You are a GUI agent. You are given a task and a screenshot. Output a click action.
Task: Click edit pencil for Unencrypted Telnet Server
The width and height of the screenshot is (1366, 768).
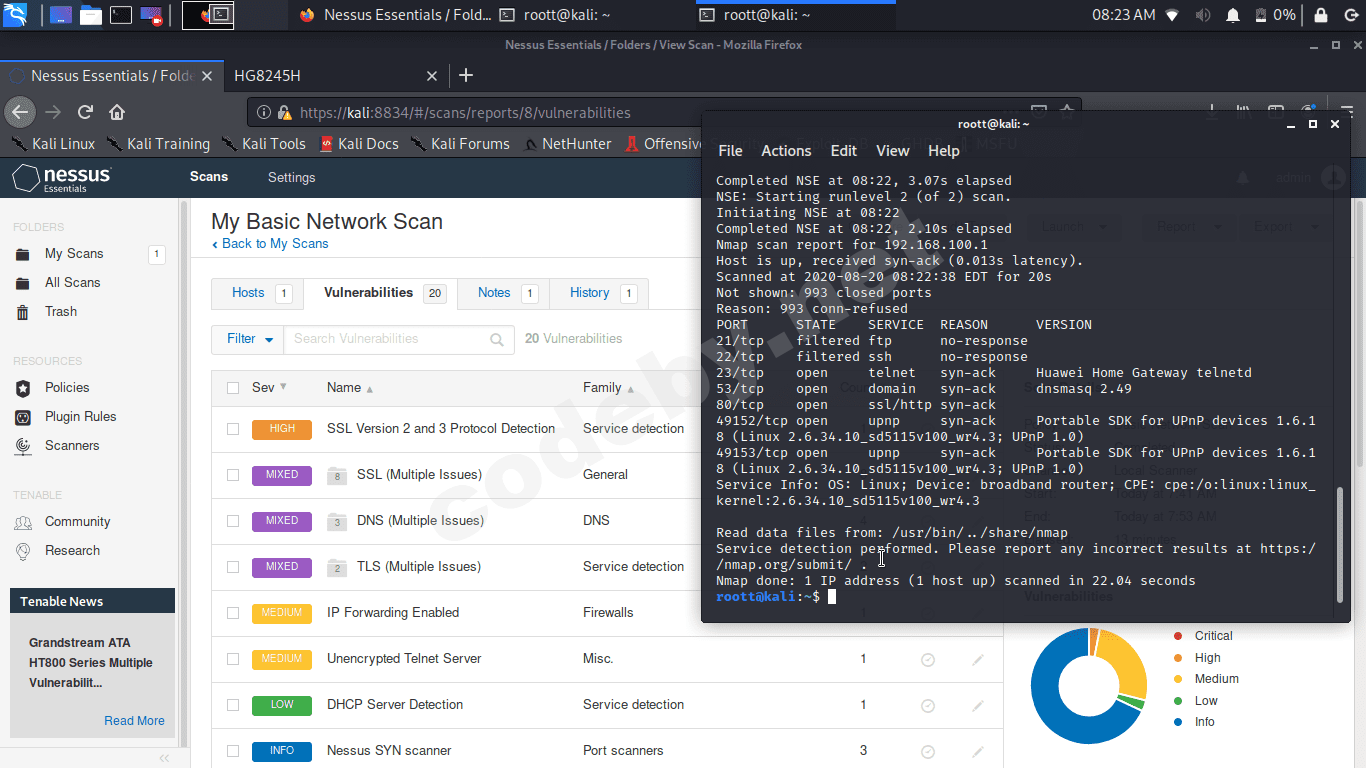(977, 659)
